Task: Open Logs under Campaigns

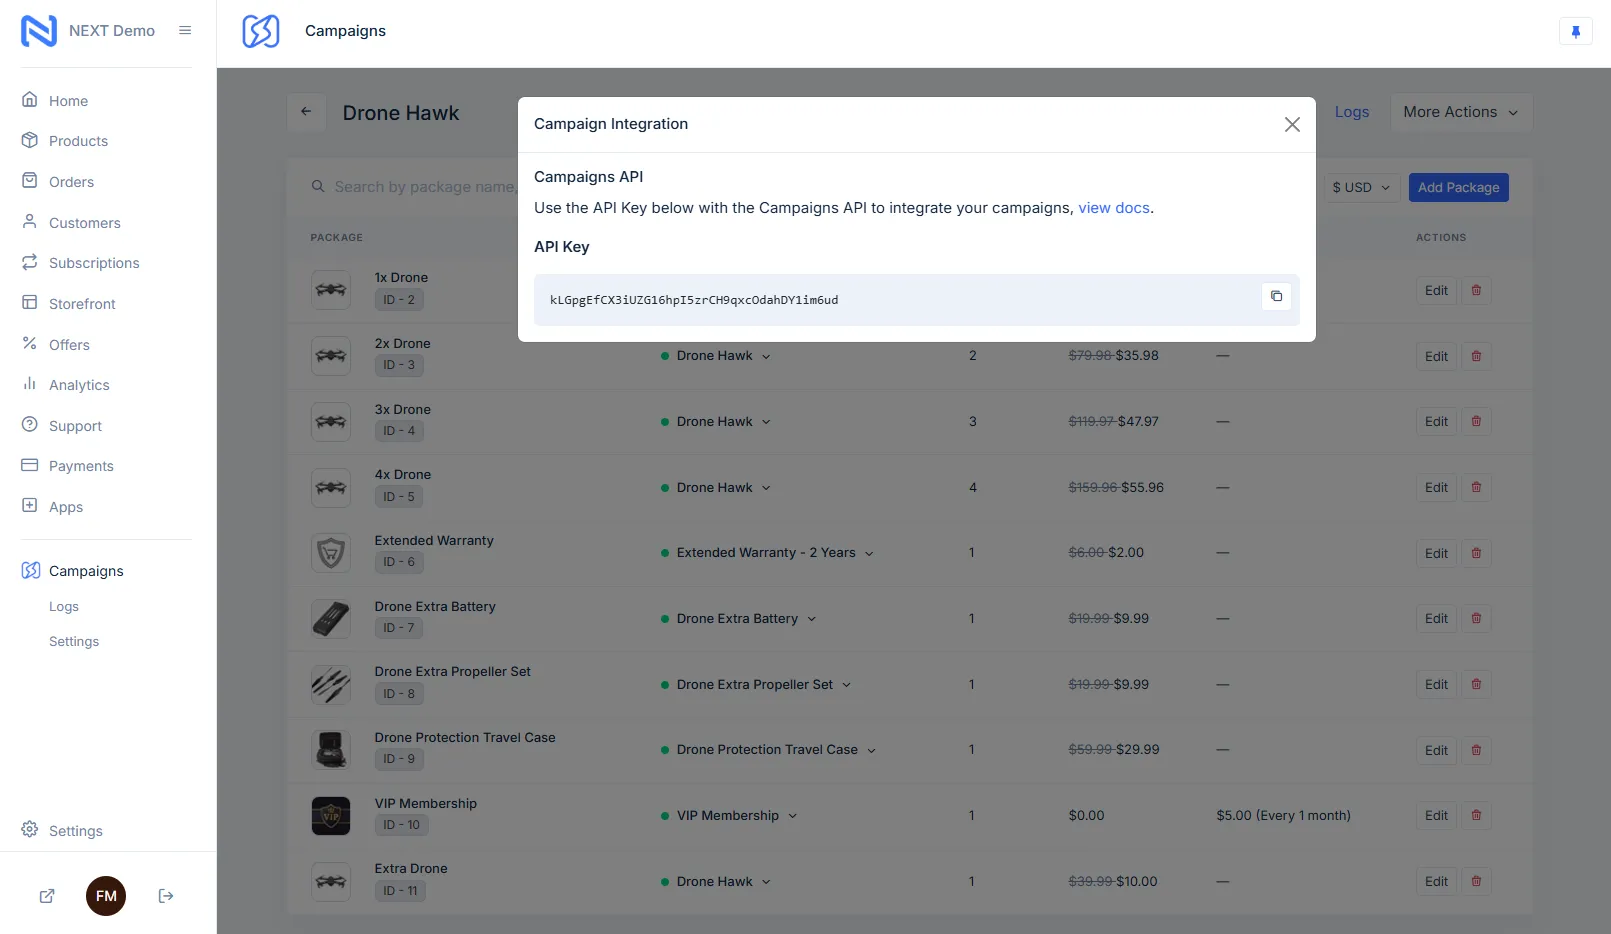Action: pos(64,606)
